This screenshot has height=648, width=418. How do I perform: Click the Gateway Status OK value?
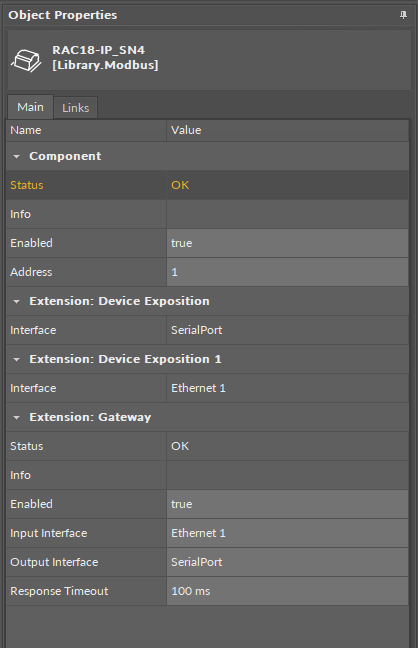[x=288, y=446]
